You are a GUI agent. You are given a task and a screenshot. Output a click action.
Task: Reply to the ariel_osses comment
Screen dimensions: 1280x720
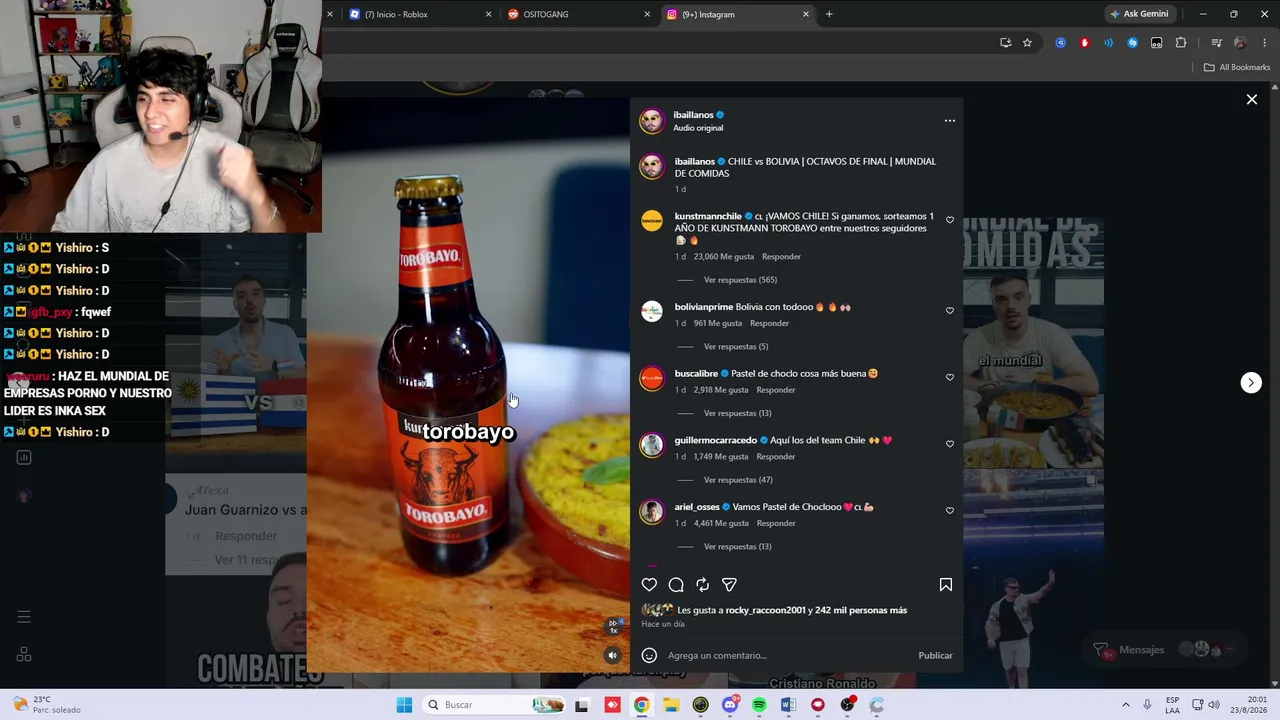pos(776,524)
